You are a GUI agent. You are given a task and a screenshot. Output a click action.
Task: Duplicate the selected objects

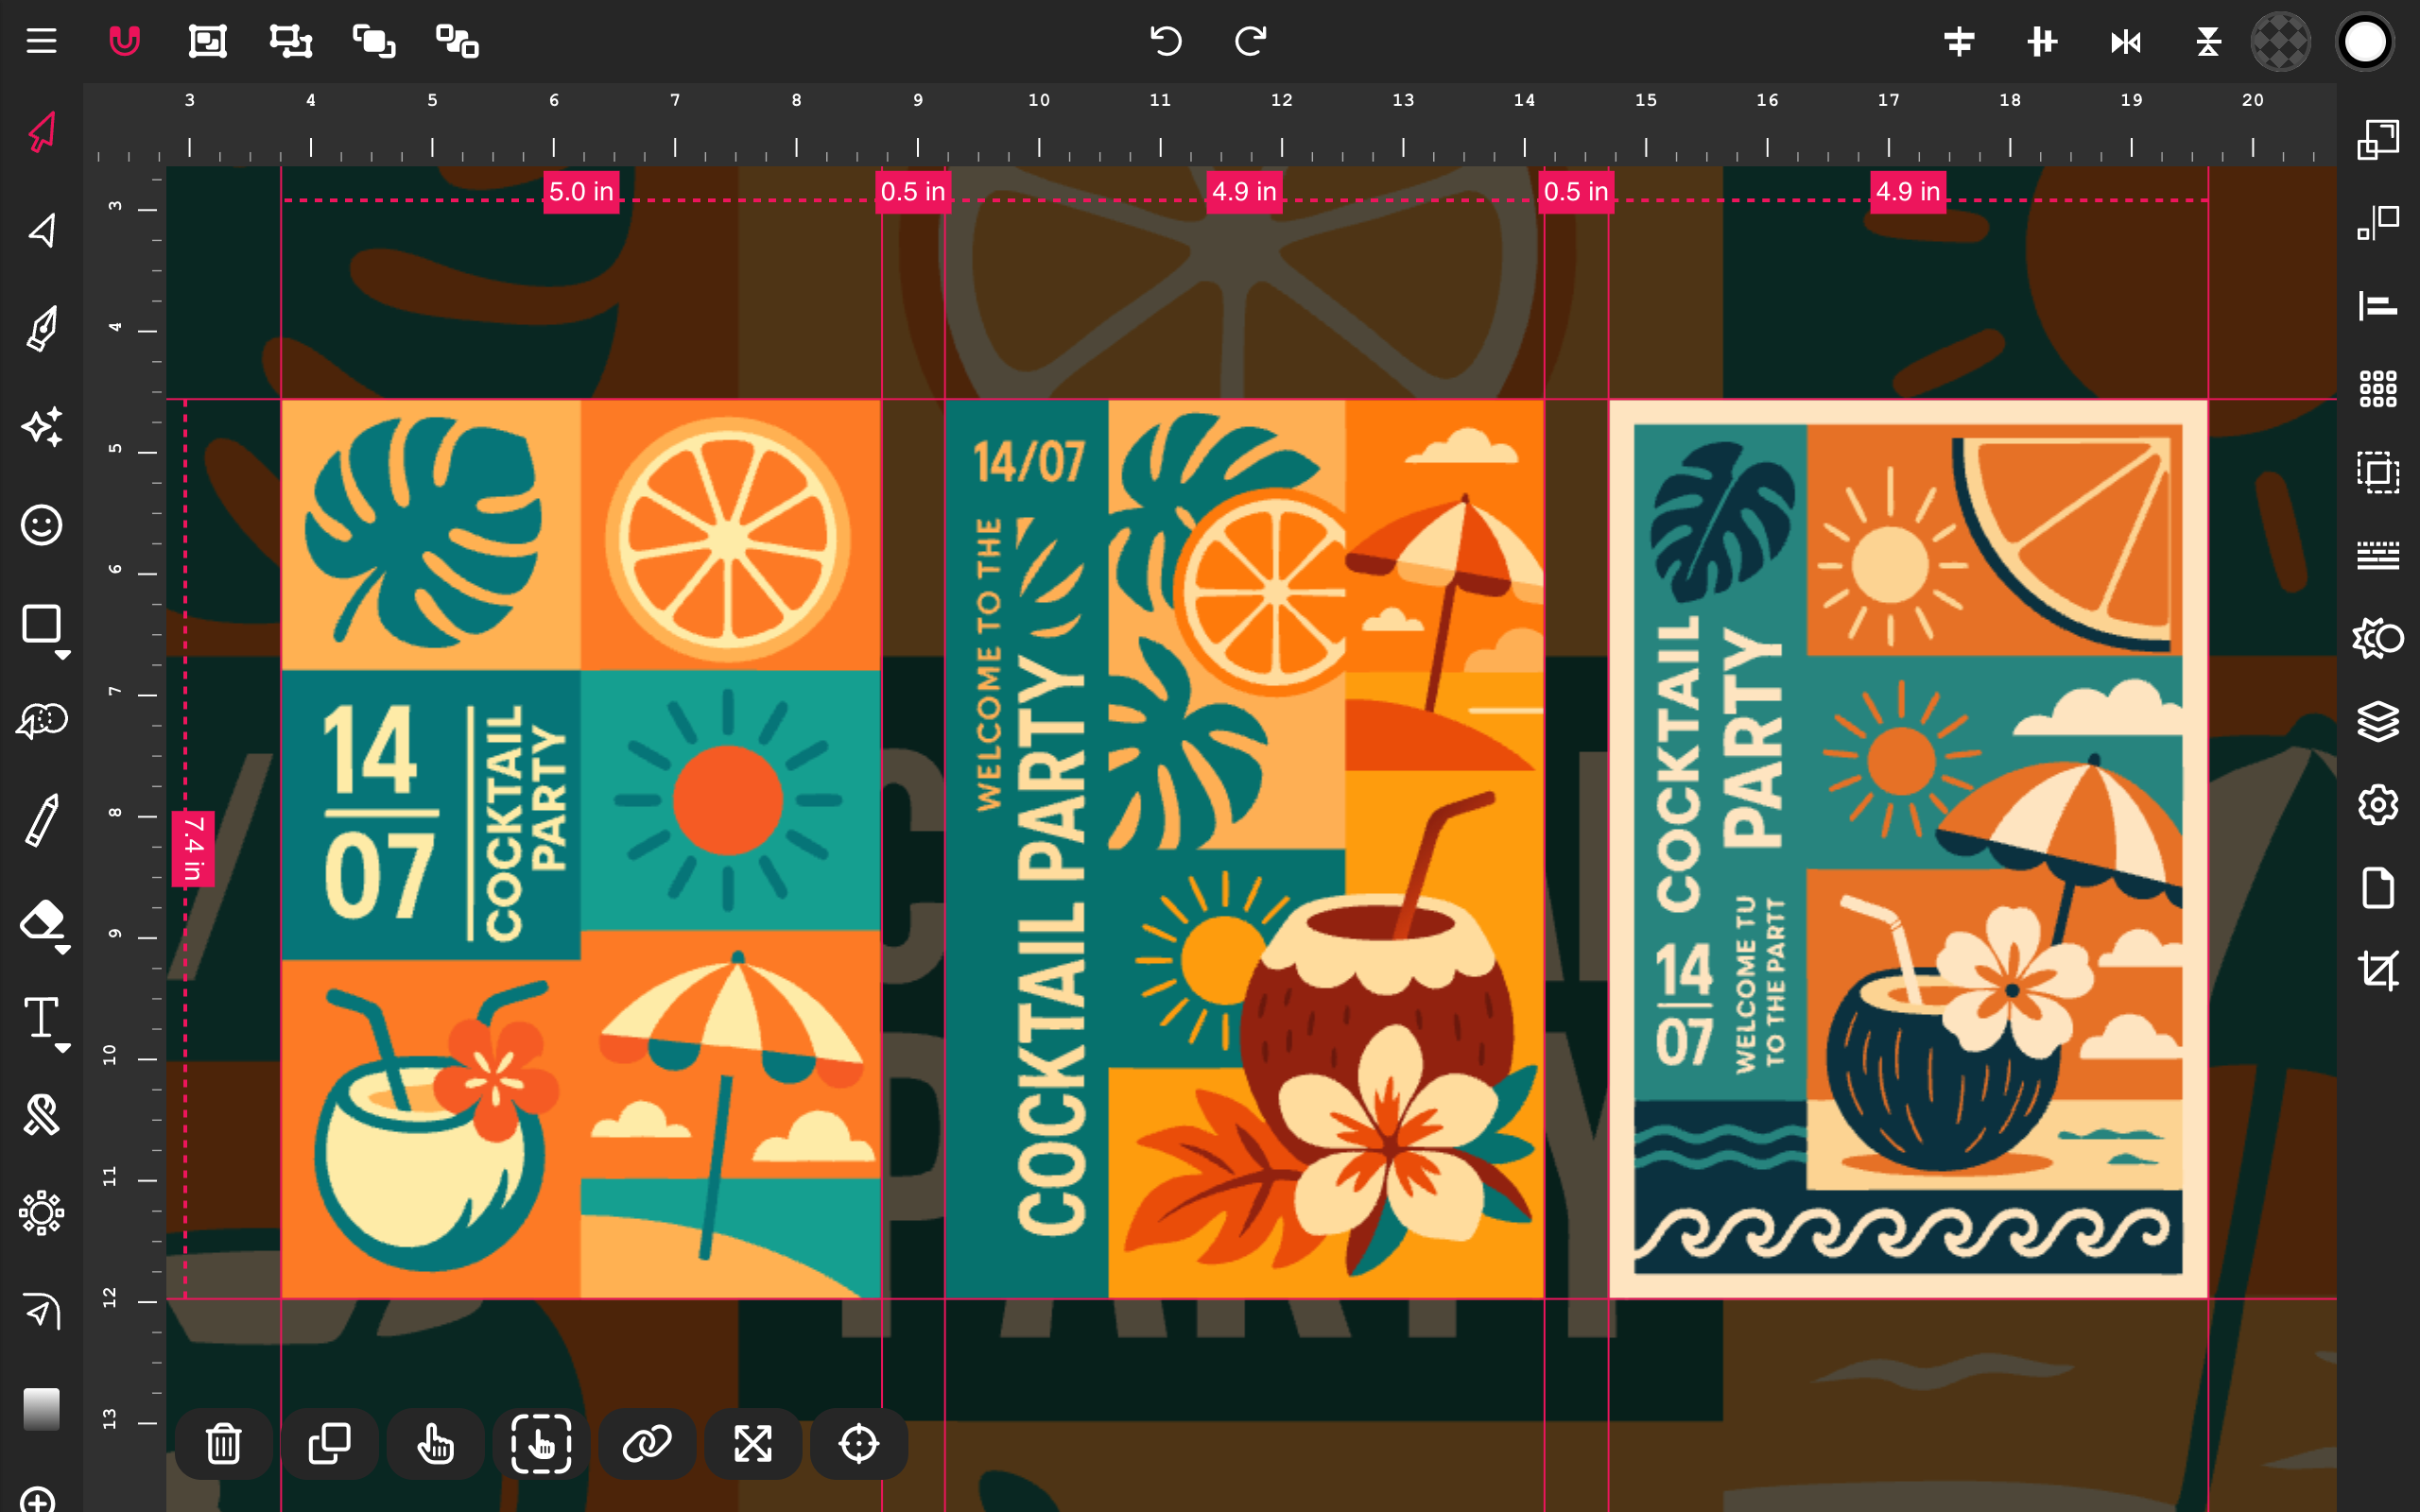329,1443
